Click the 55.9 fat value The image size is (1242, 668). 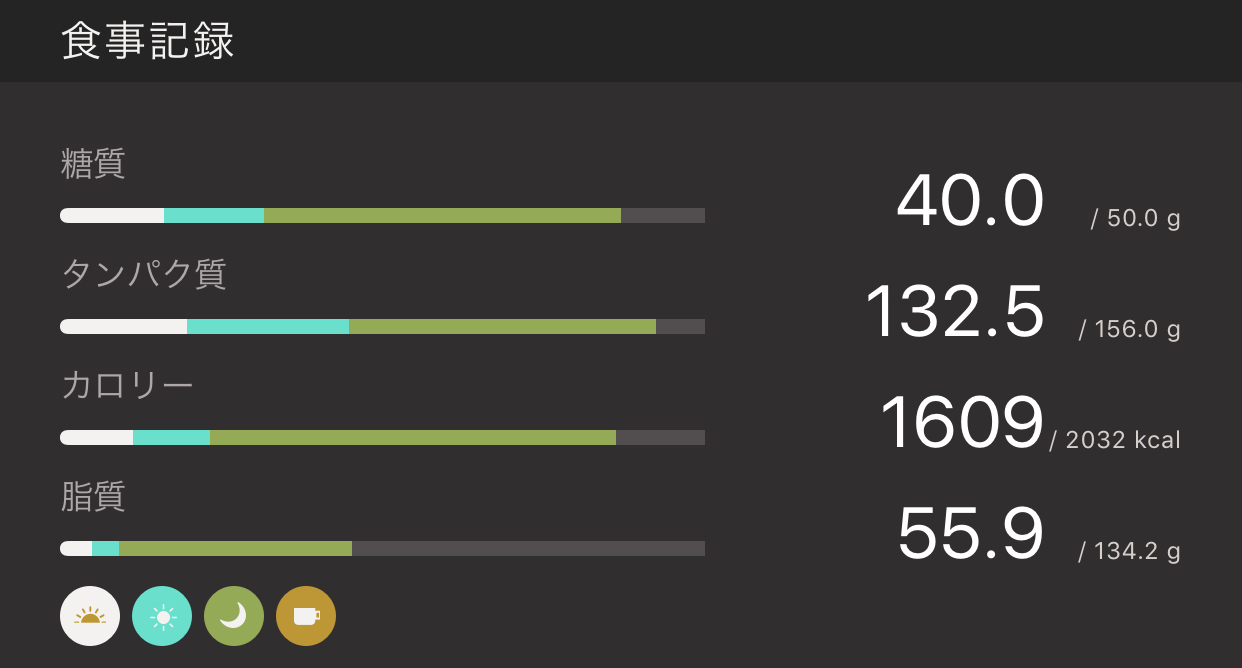(x=970, y=534)
